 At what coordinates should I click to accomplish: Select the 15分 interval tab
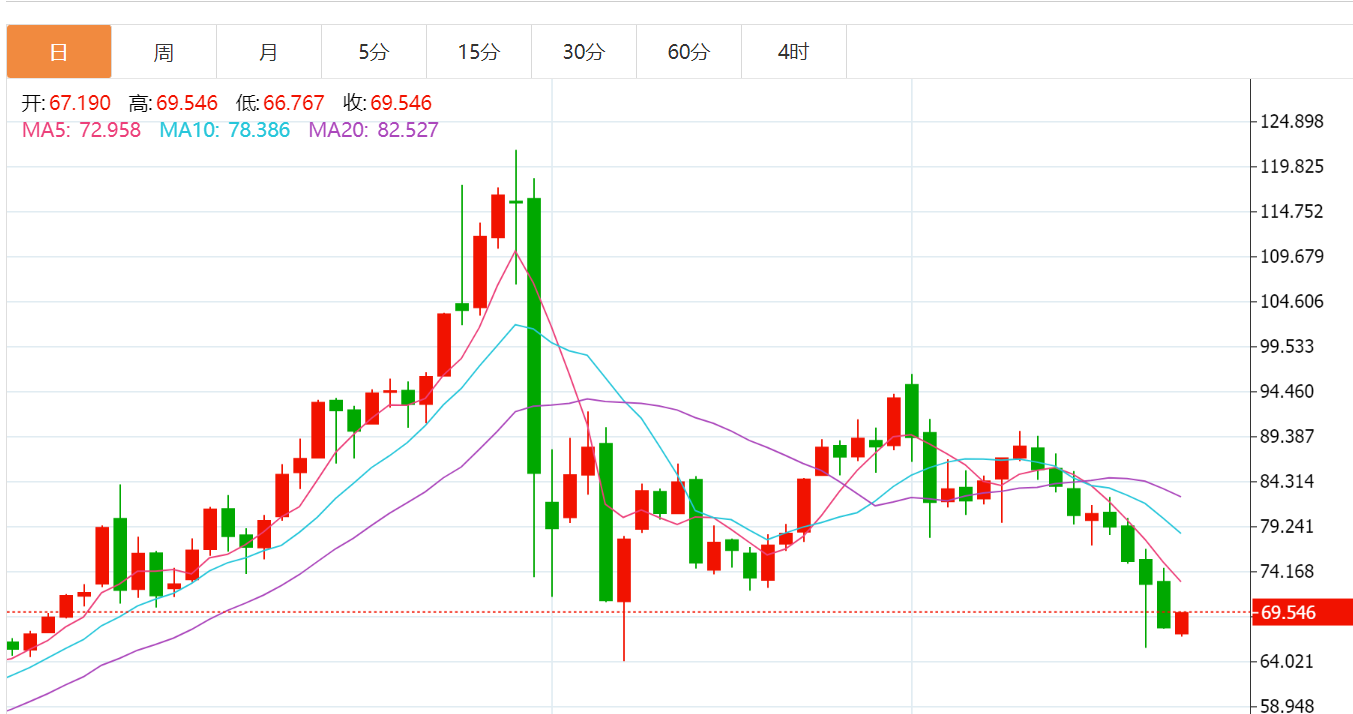tap(479, 52)
